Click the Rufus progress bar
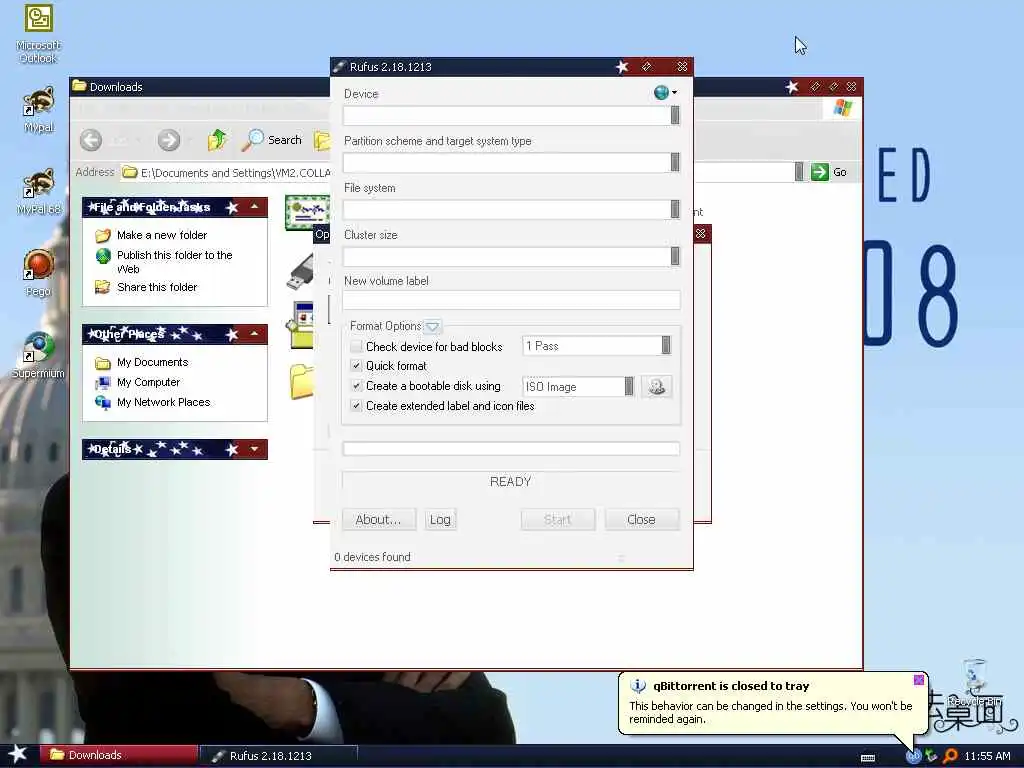The width and height of the screenshot is (1024, 768). click(x=511, y=449)
